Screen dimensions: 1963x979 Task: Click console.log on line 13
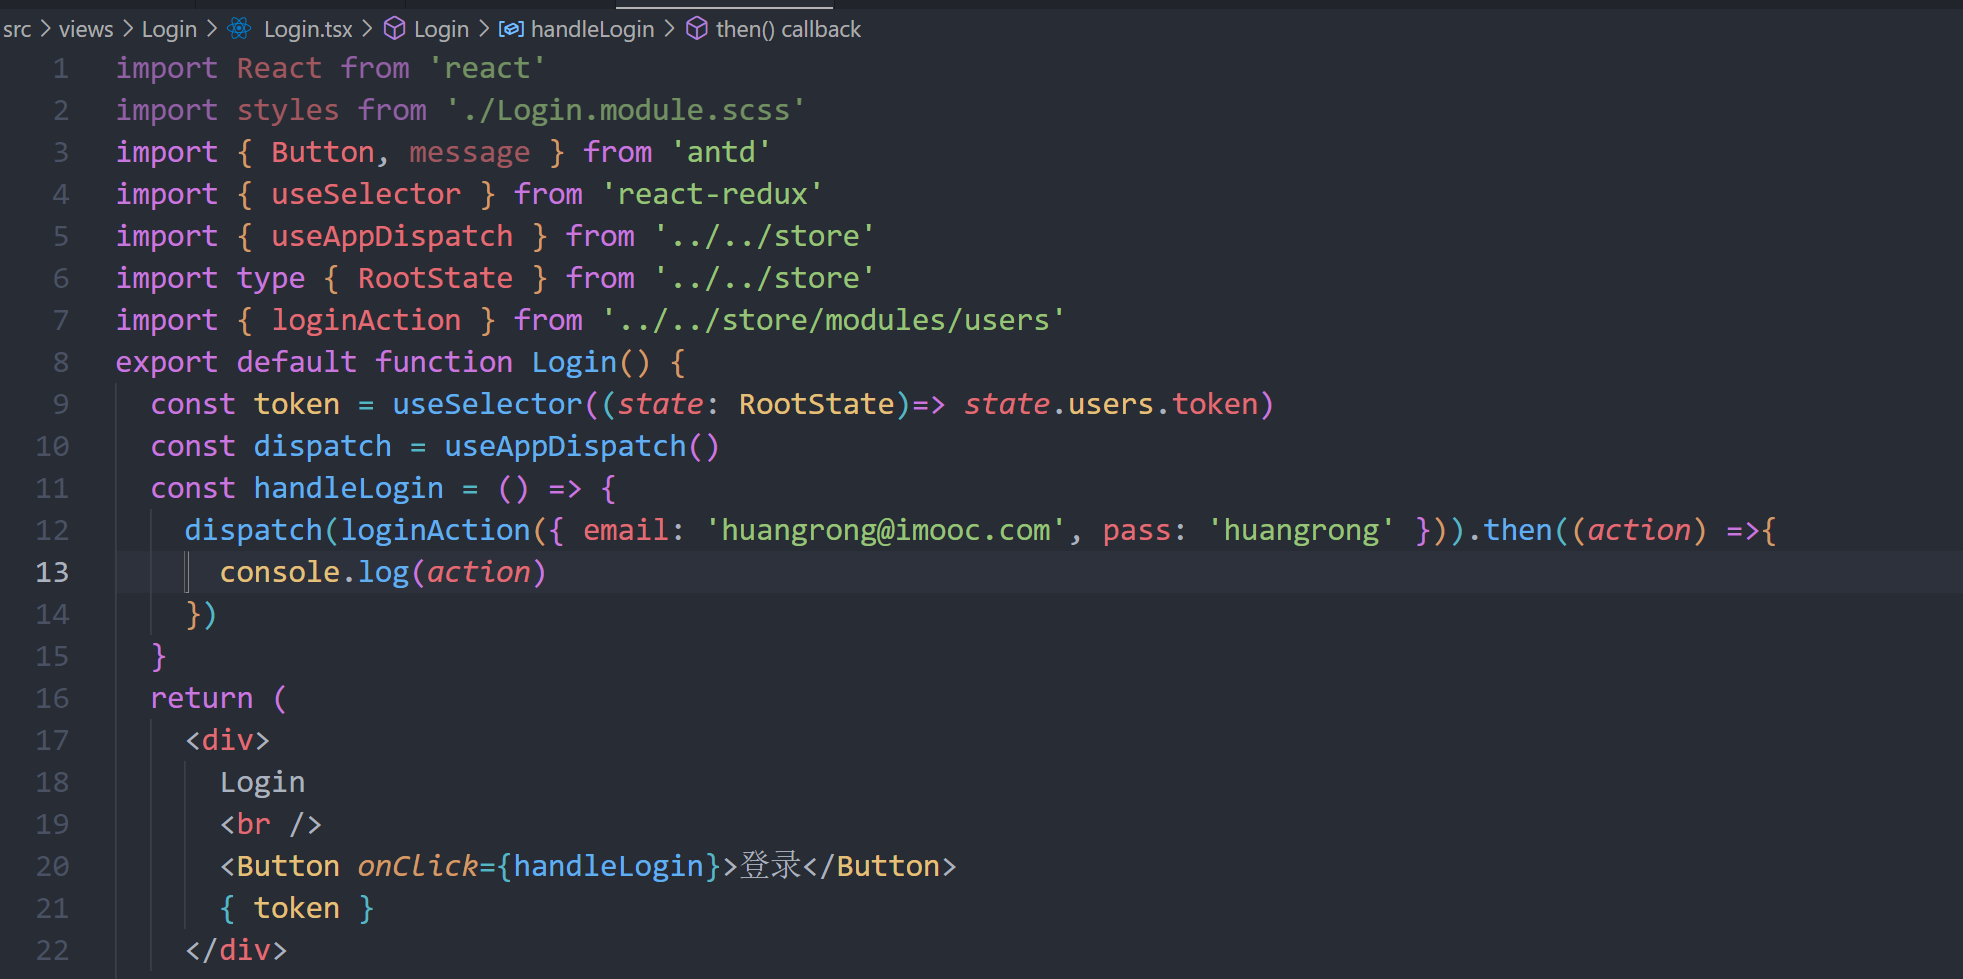(314, 572)
